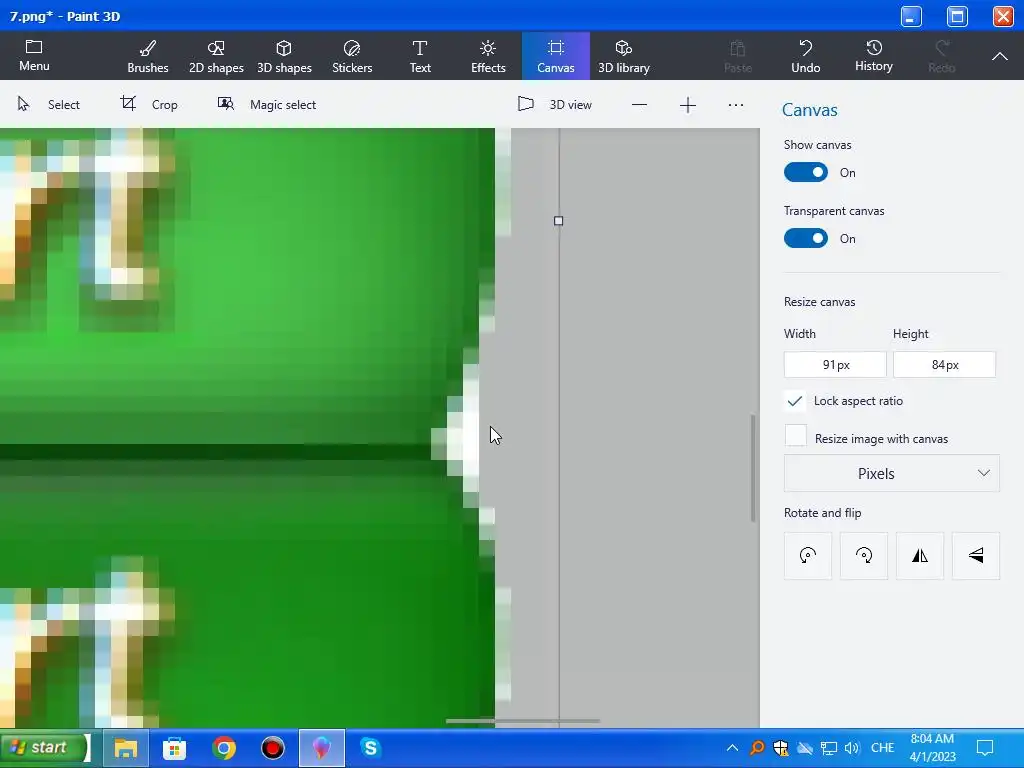This screenshot has height=768, width=1024.
Task: Flip canvas vertically
Action: coord(976,556)
